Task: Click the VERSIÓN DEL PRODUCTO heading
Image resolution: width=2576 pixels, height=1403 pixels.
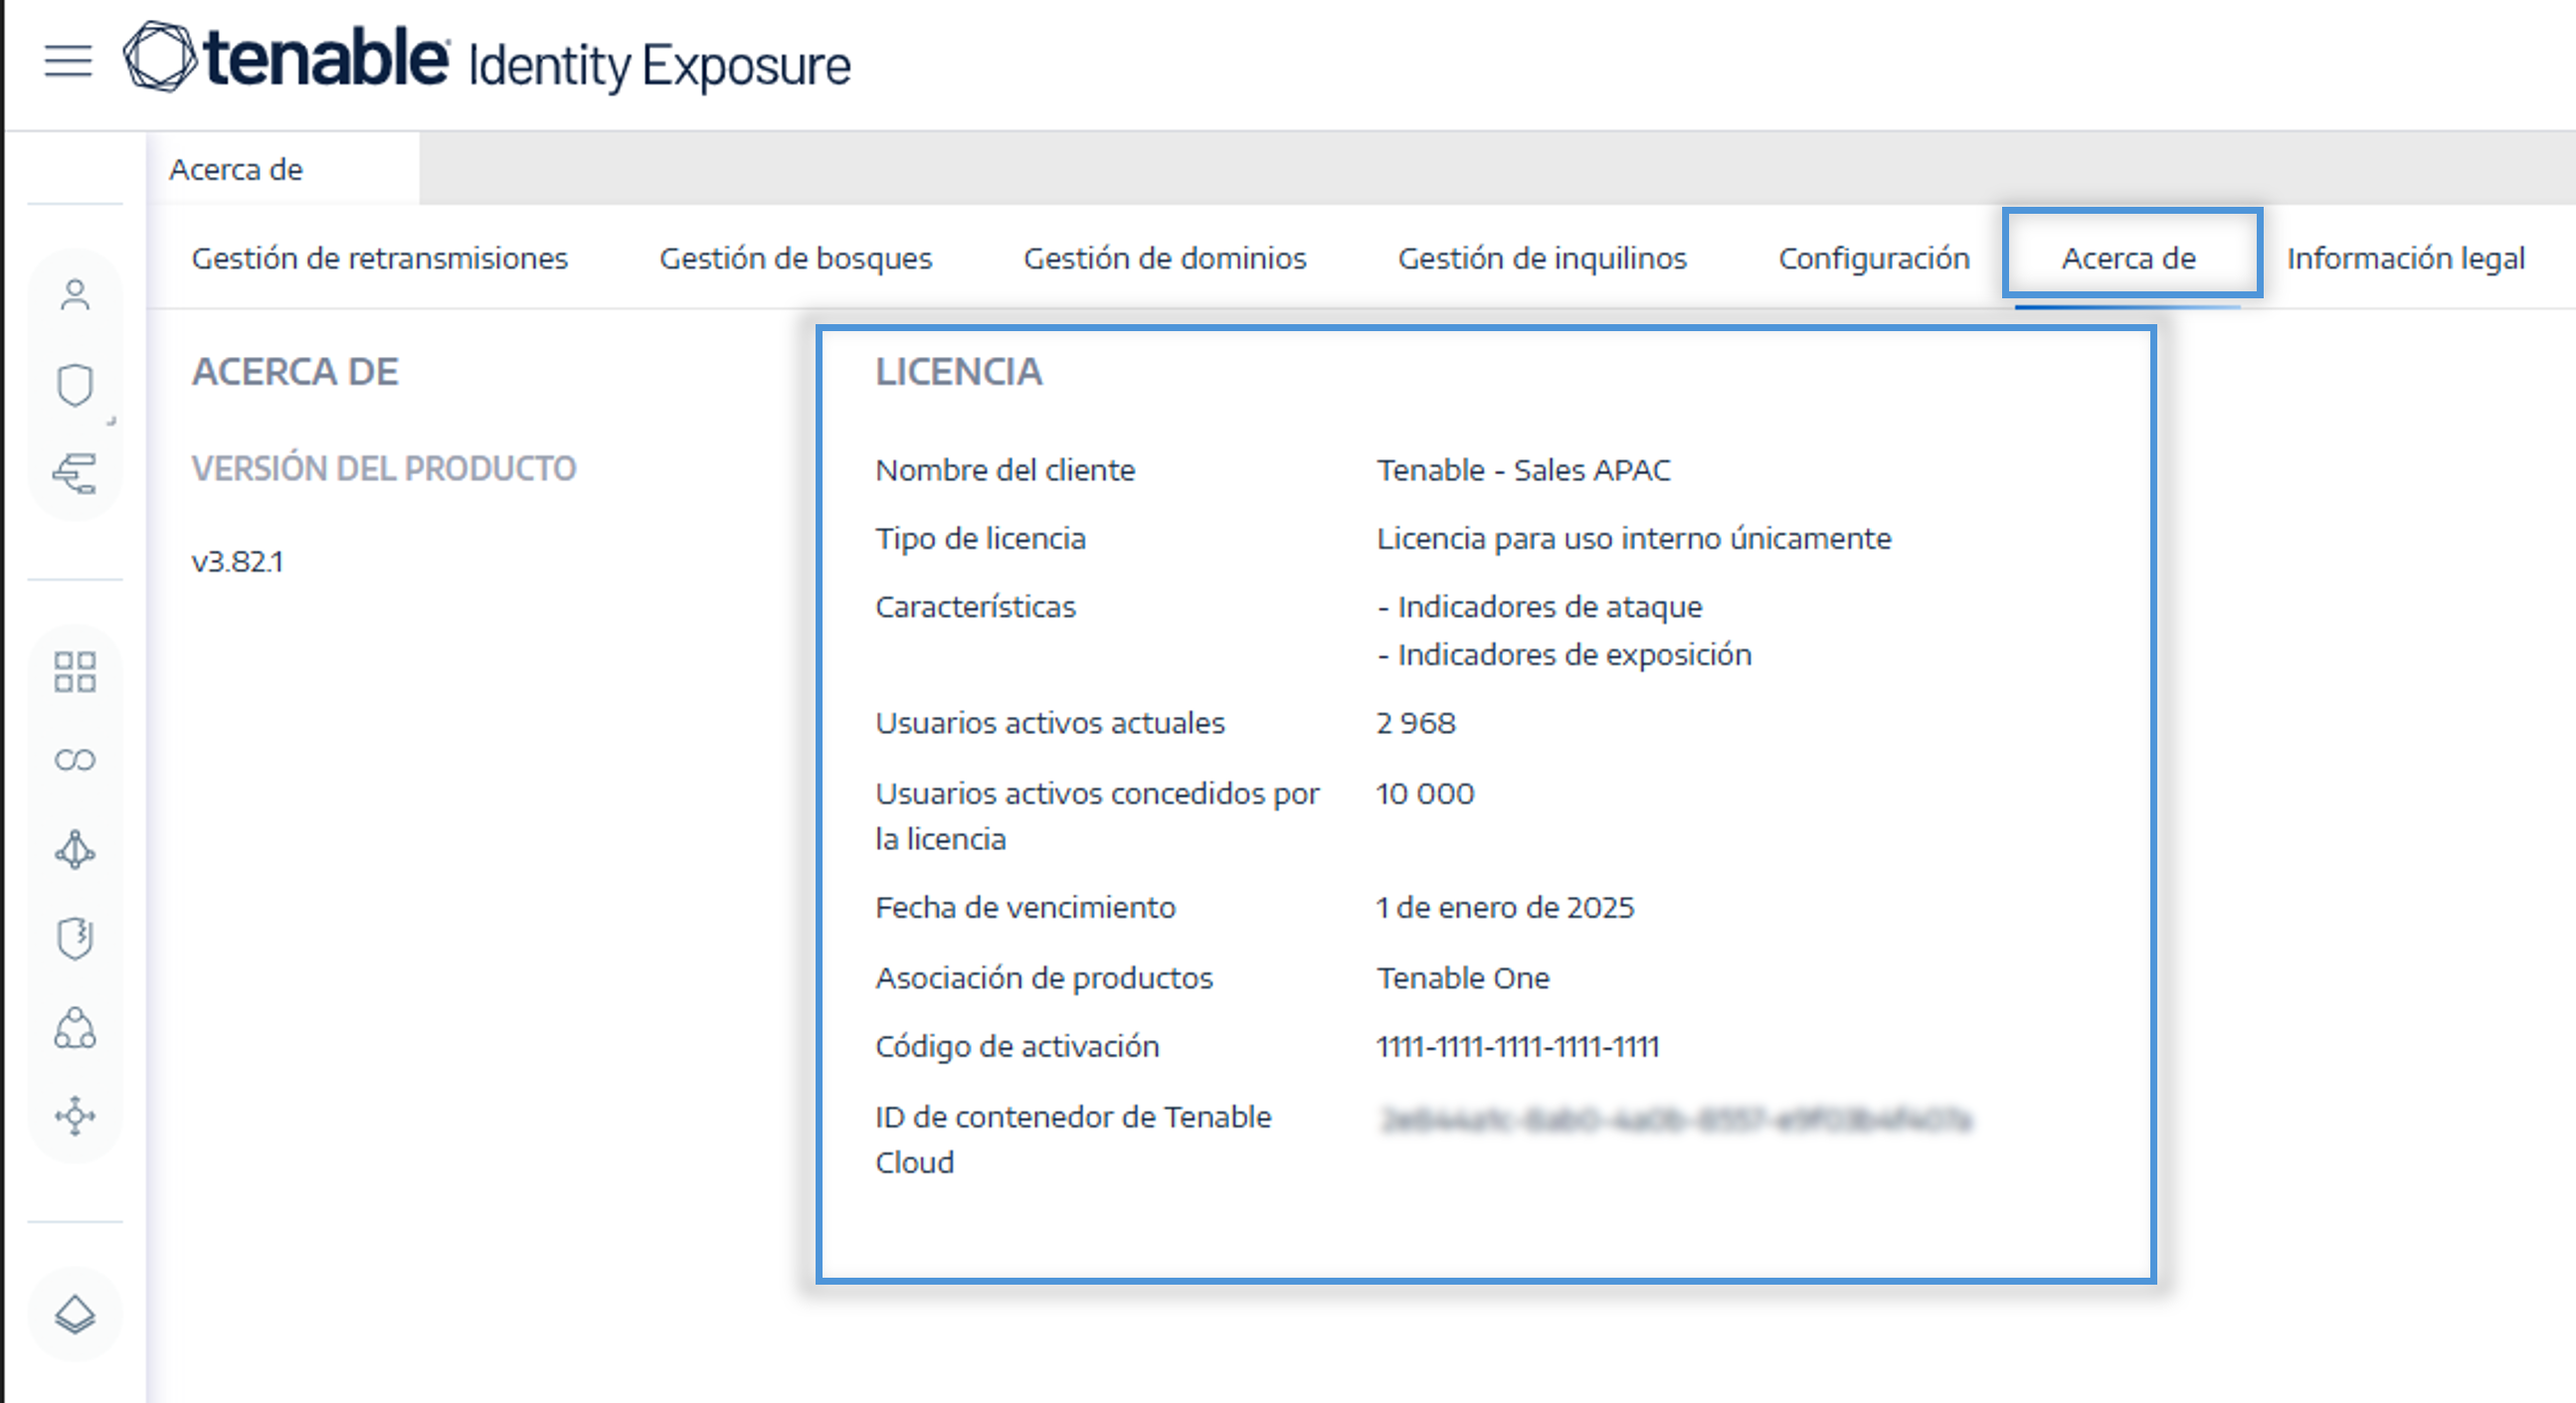Action: click(x=384, y=468)
